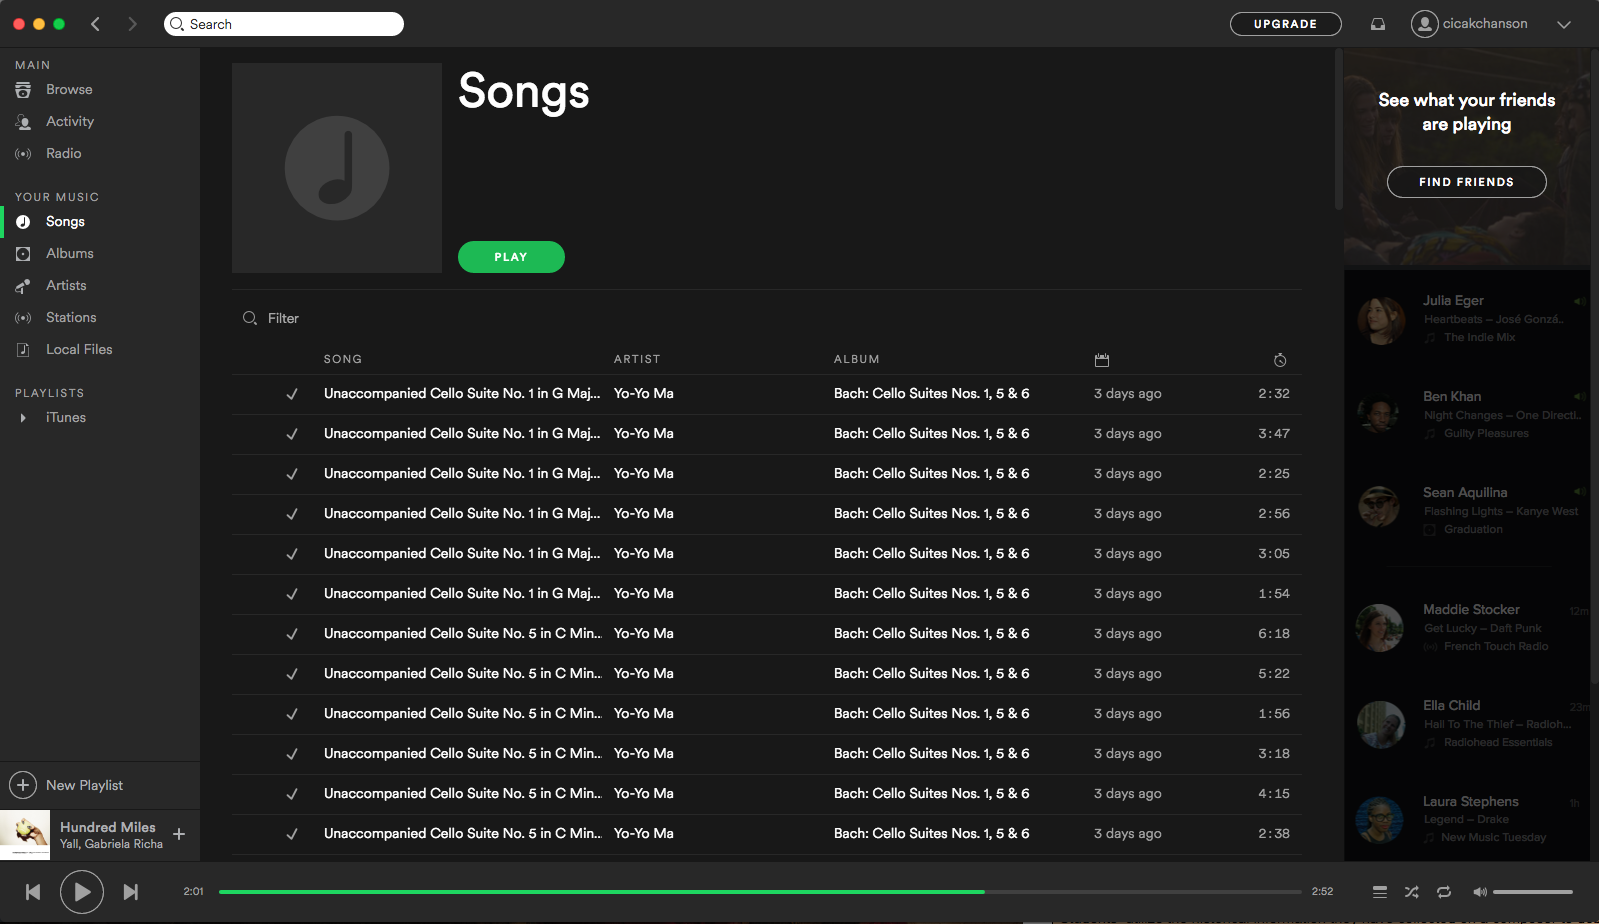Viewport: 1599px width, 924px height.
Task: Select Songs in Your Music
Action: pyautogui.click(x=65, y=222)
